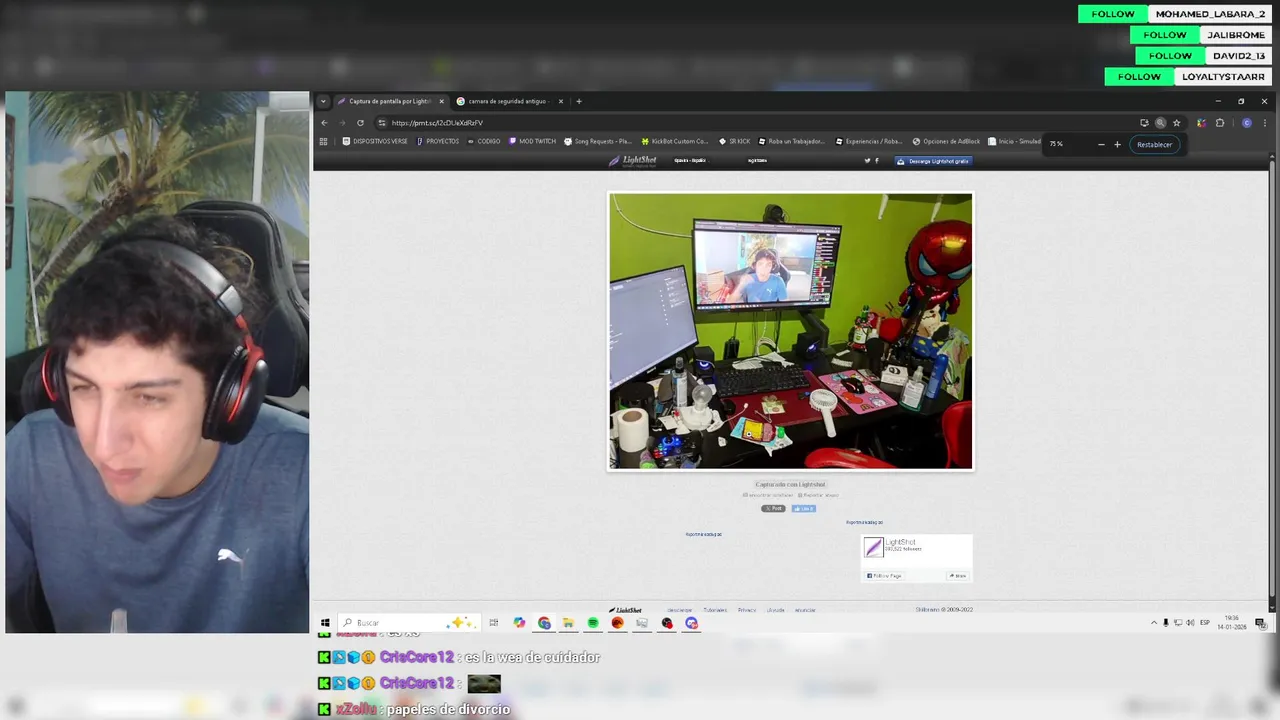Open the CODIGO bookmark
The height and width of the screenshot is (720, 1280).
point(484,141)
